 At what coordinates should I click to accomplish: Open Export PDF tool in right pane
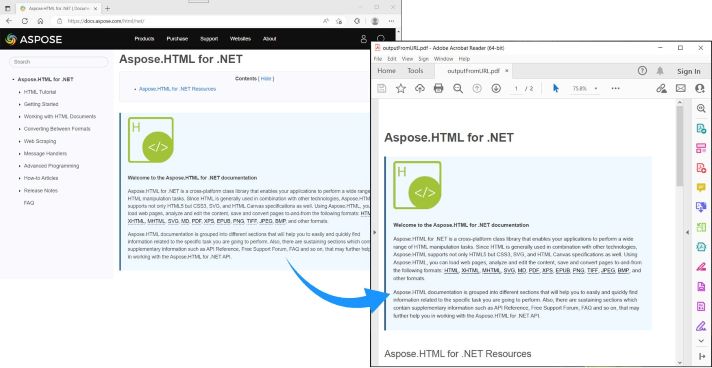point(702,129)
